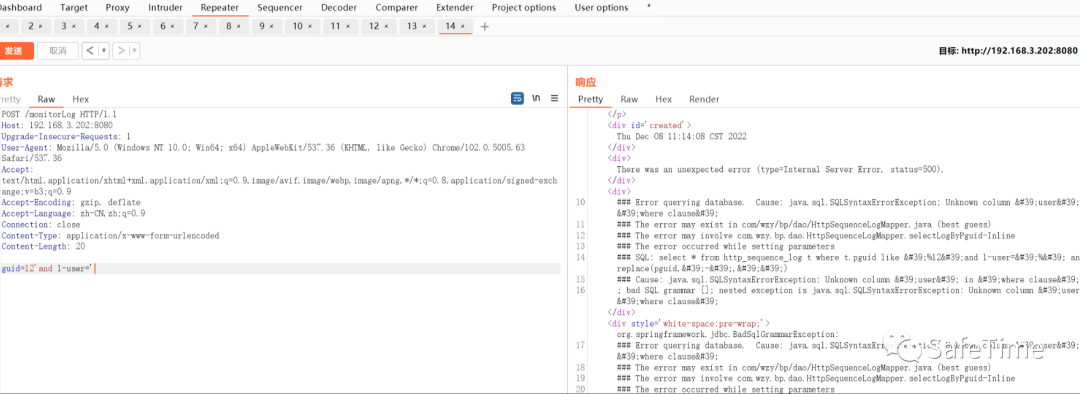1080x394 pixels.
Task: Click the target URL http://192.168.3.202:8080
Action: (x=1019, y=51)
